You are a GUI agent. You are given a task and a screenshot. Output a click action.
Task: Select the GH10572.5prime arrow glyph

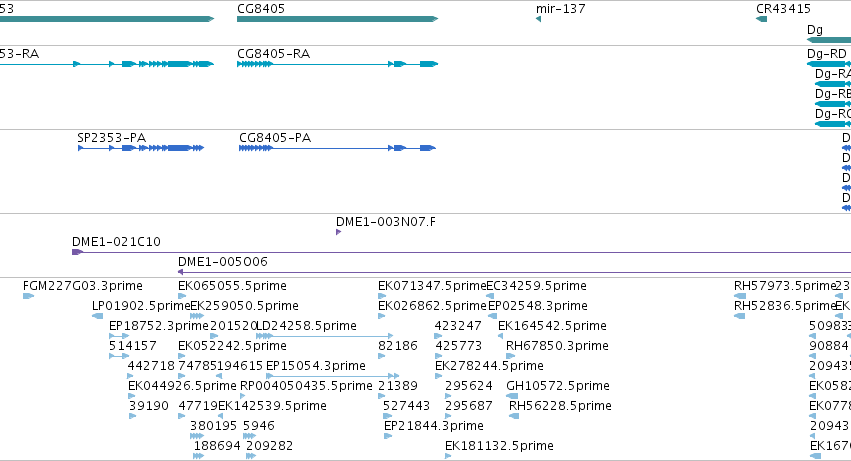click(512, 396)
